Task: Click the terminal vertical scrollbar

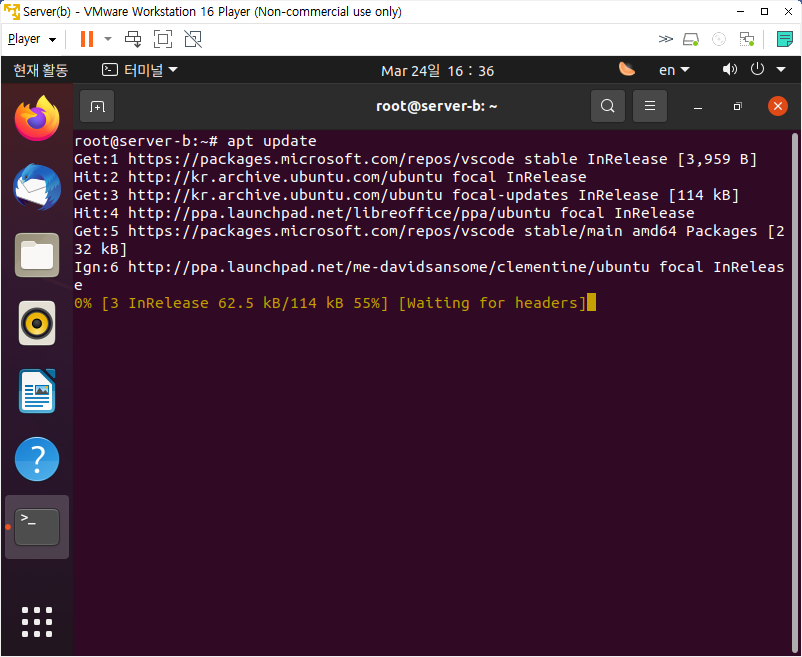Action: pyautogui.click(x=794, y=393)
